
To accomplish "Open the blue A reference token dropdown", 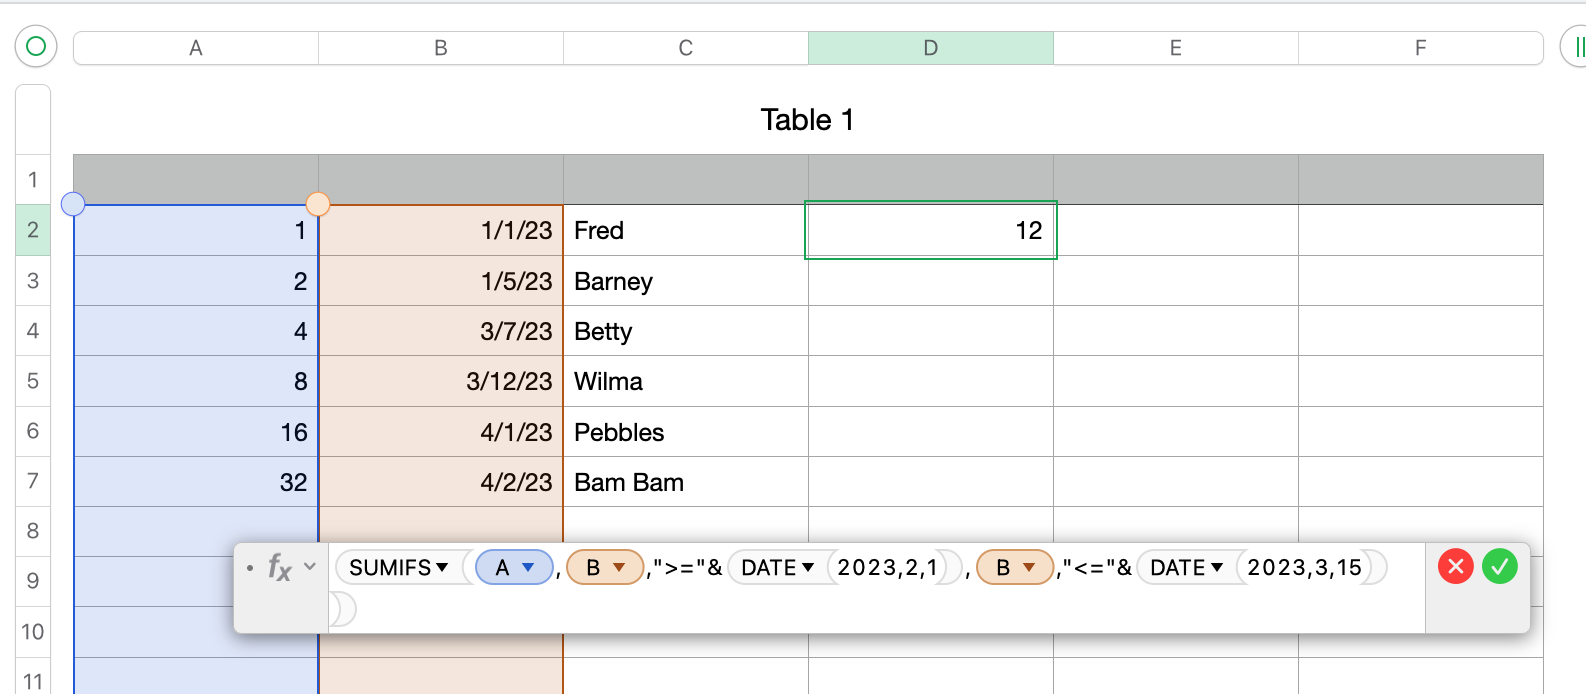I will tap(529, 568).
